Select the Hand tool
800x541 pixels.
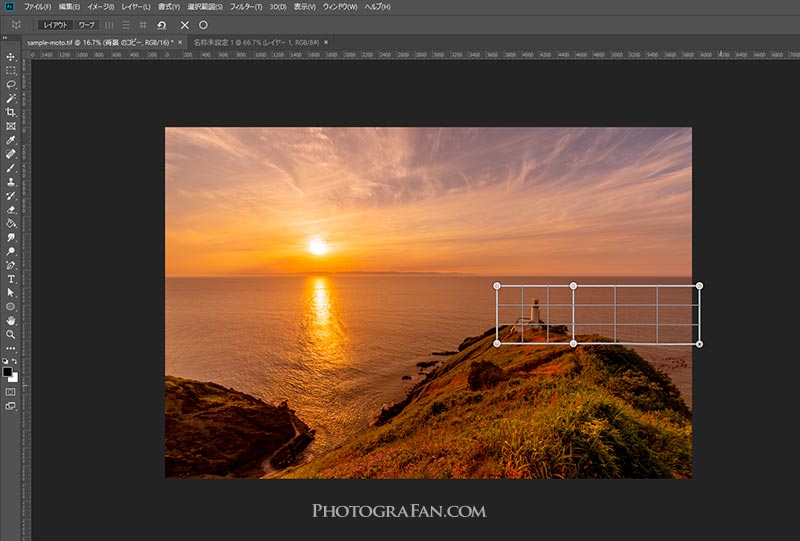(10, 321)
